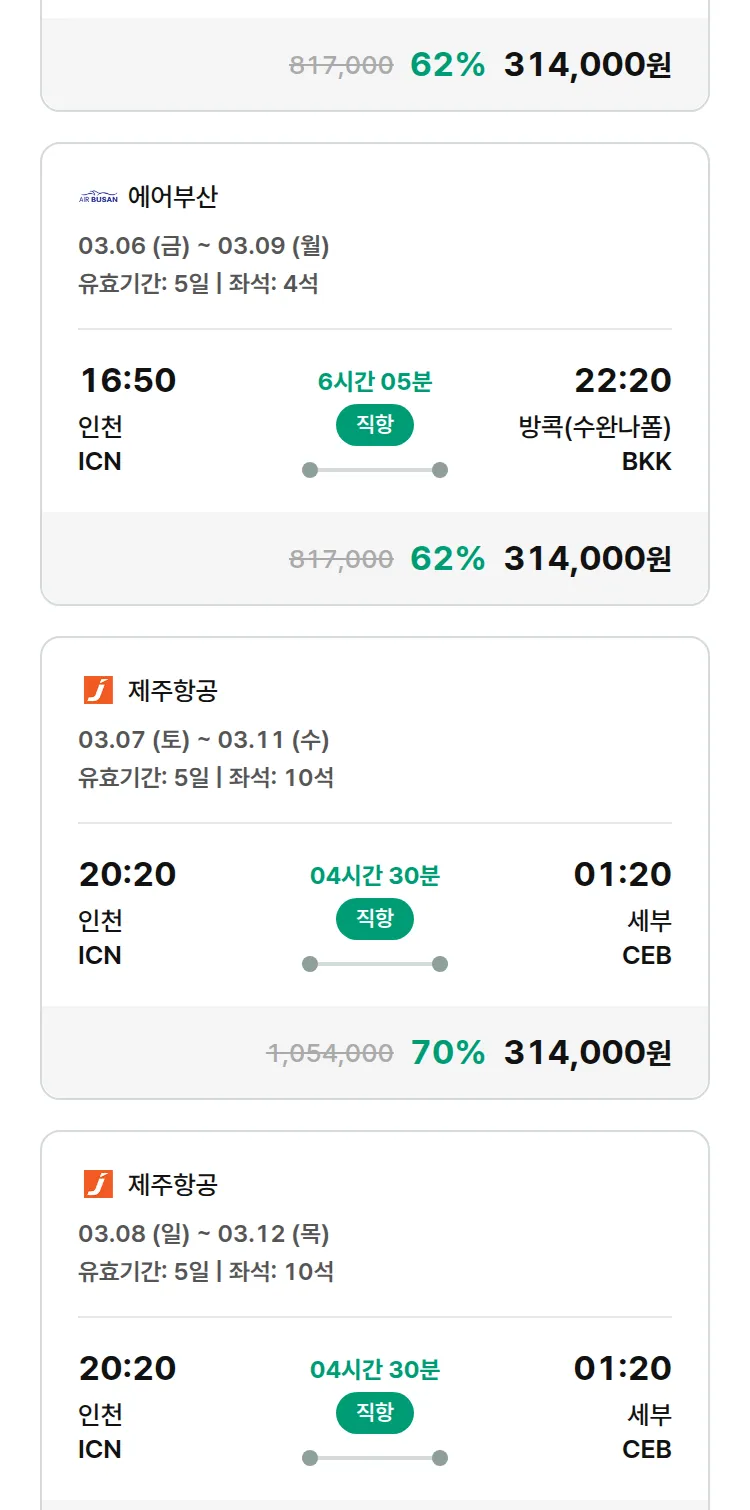Open the 03.06 (금) ~ 03.09 (월) flight dates

(204, 246)
